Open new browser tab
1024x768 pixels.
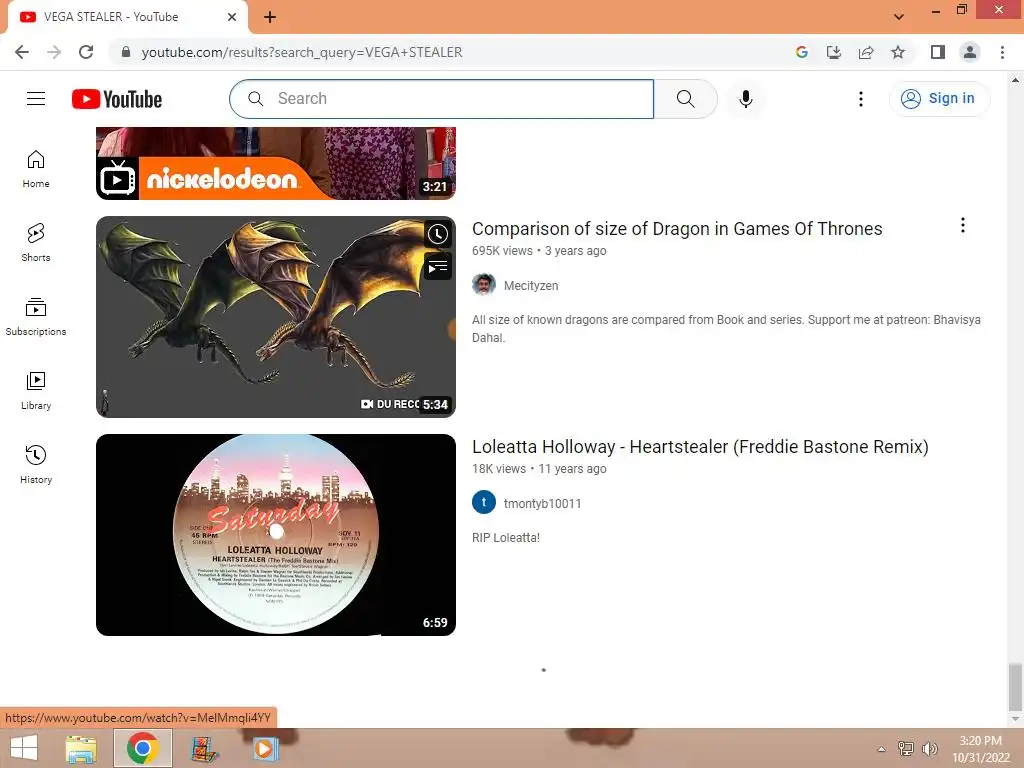[x=270, y=17]
